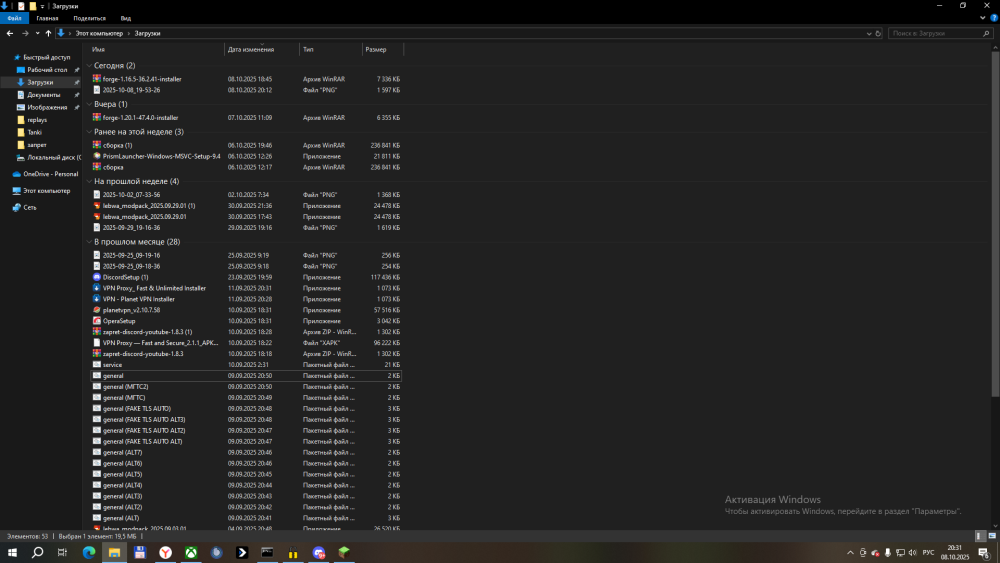This screenshot has width=1000, height=563.
Task: Select the PrismLauncher-Windows-MSVC-Setup icon
Action: tap(96, 156)
